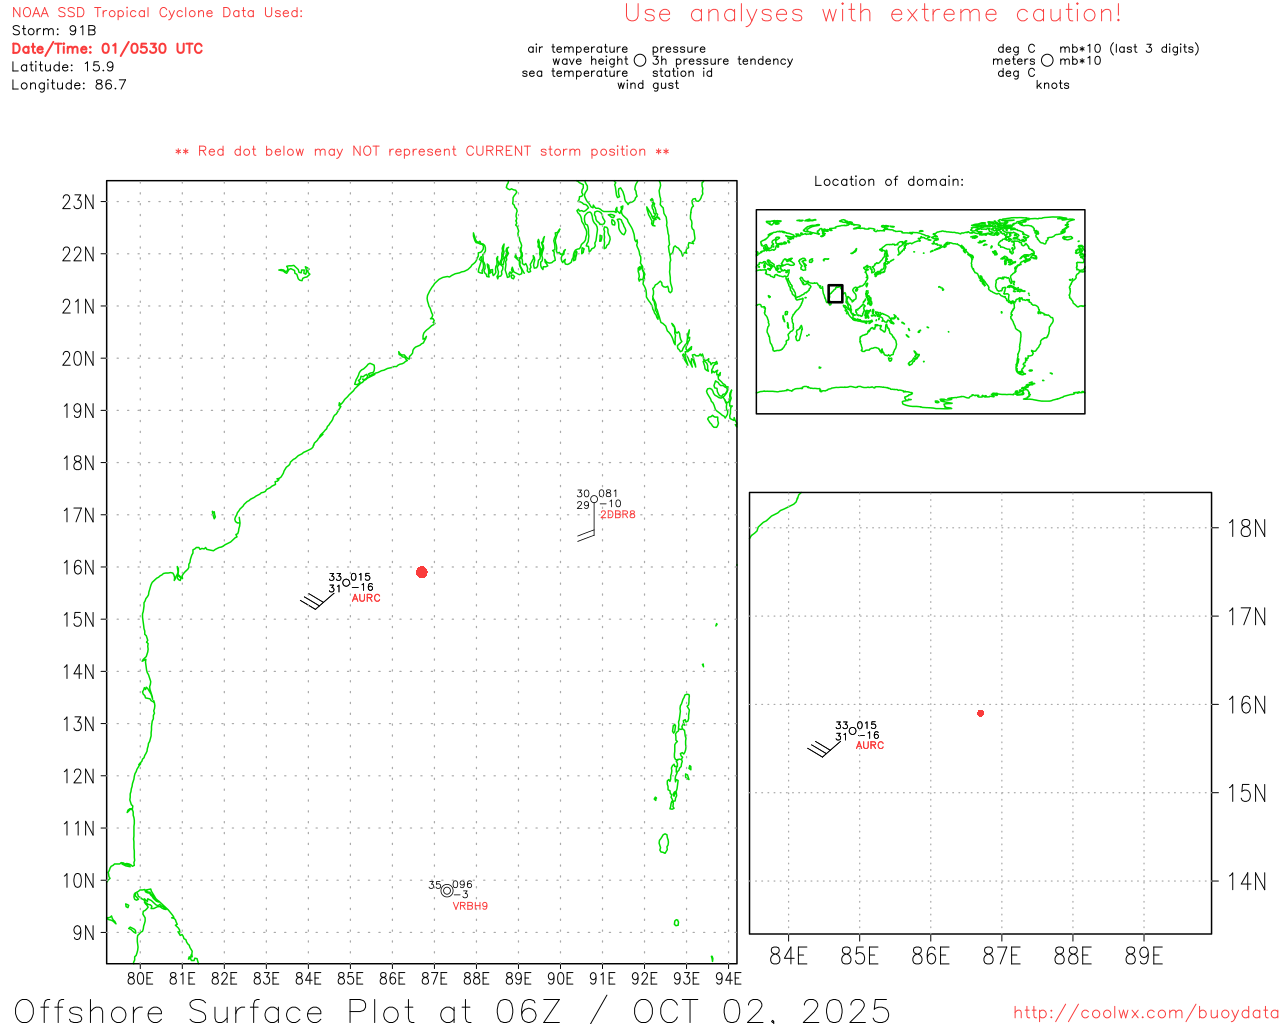The width and height of the screenshot is (1280, 1024).
Task: Click 'Use analyses with extreme caution!' heading
Action: click(873, 14)
